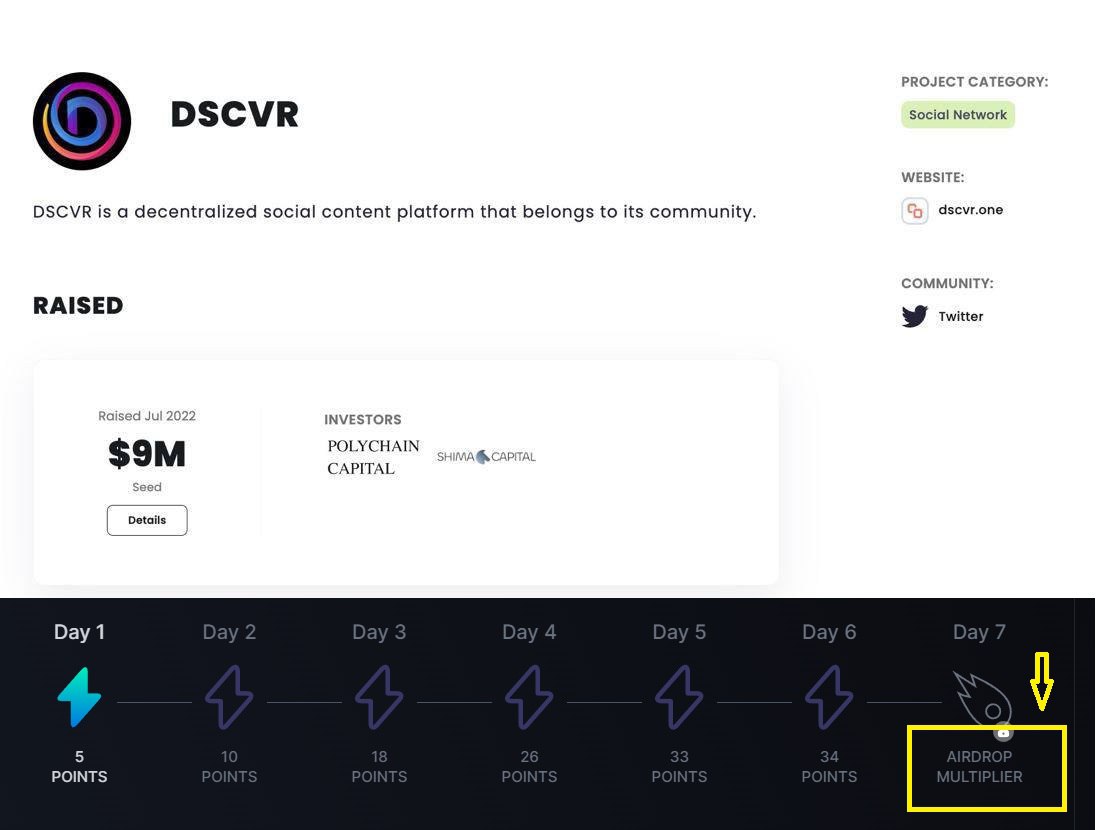
Task: Click the INVESTORS heading
Action: (363, 420)
